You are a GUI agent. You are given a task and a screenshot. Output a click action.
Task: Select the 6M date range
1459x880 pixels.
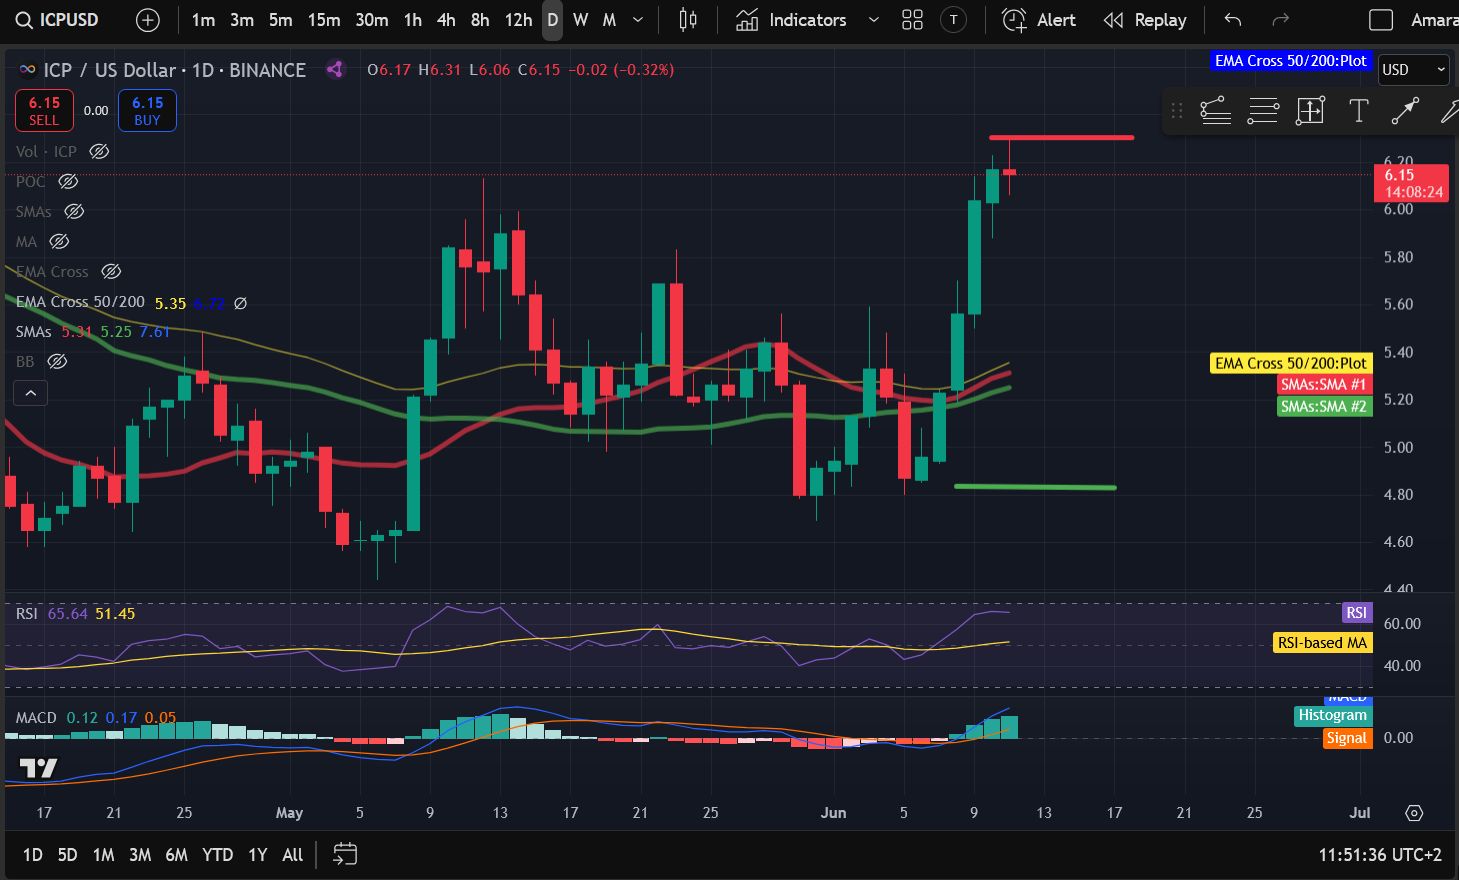(176, 854)
